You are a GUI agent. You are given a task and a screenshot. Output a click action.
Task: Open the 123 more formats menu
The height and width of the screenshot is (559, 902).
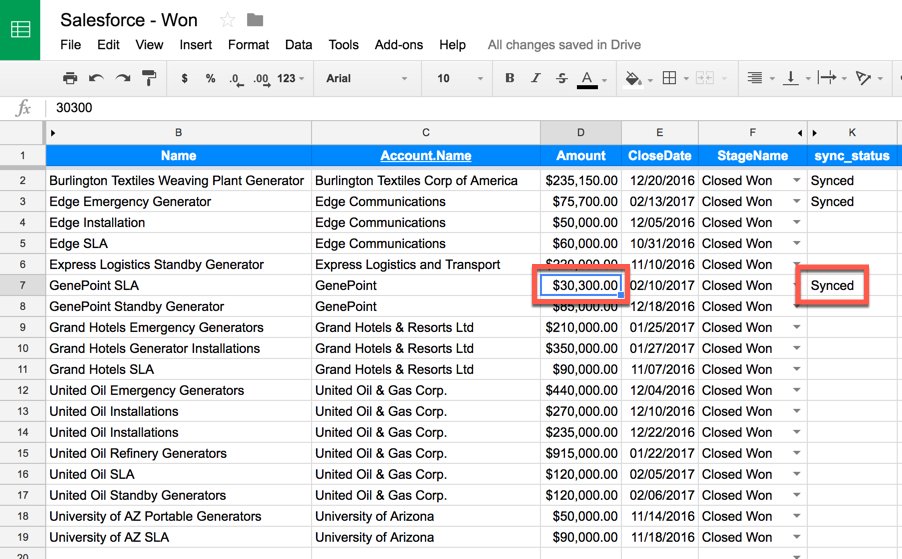tap(290, 78)
